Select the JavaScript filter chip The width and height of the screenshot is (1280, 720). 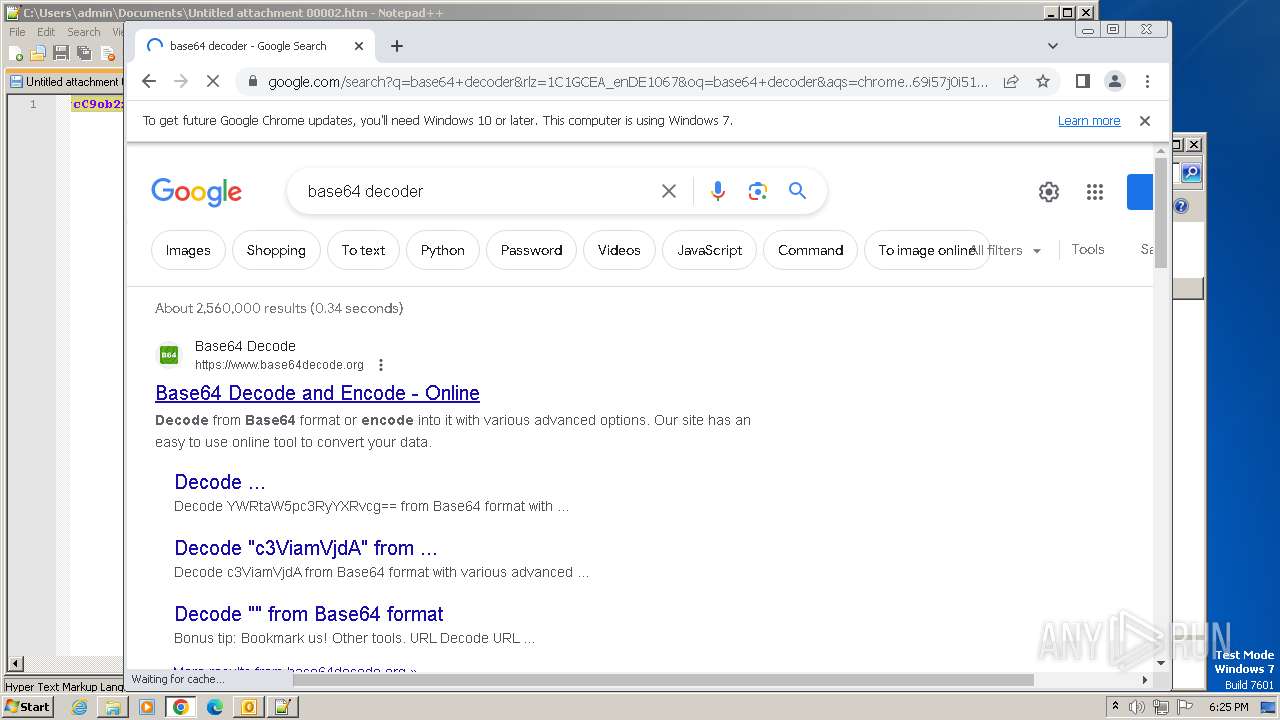click(x=709, y=250)
